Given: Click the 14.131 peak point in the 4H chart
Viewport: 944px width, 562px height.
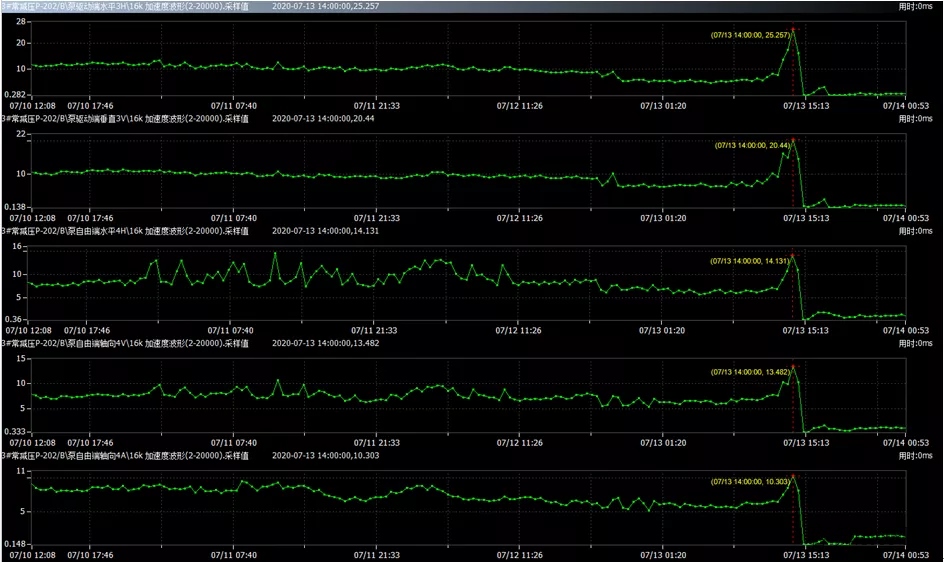Looking at the screenshot, I should click(794, 254).
